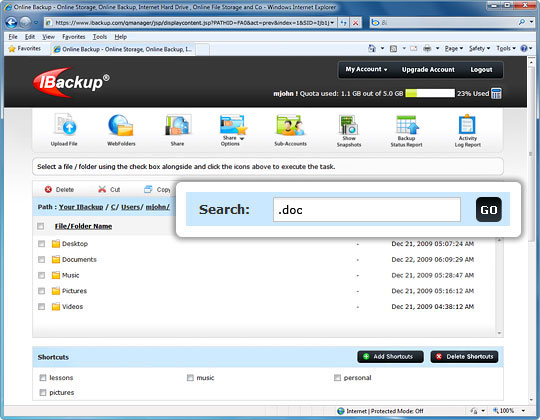The image size is (540, 420).
Task: Check the Desktop folder checkbox
Action: 41,244
